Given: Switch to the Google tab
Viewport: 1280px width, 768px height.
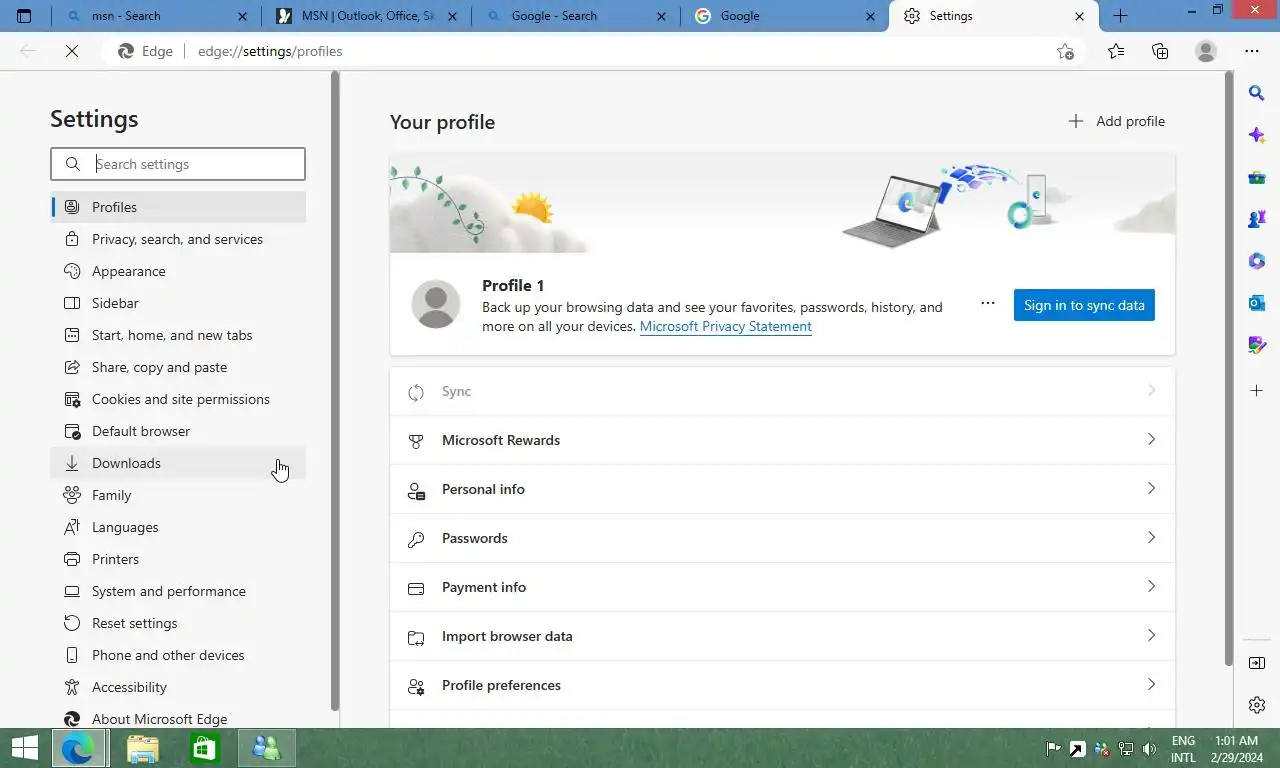Looking at the screenshot, I should (x=785, y=16).
